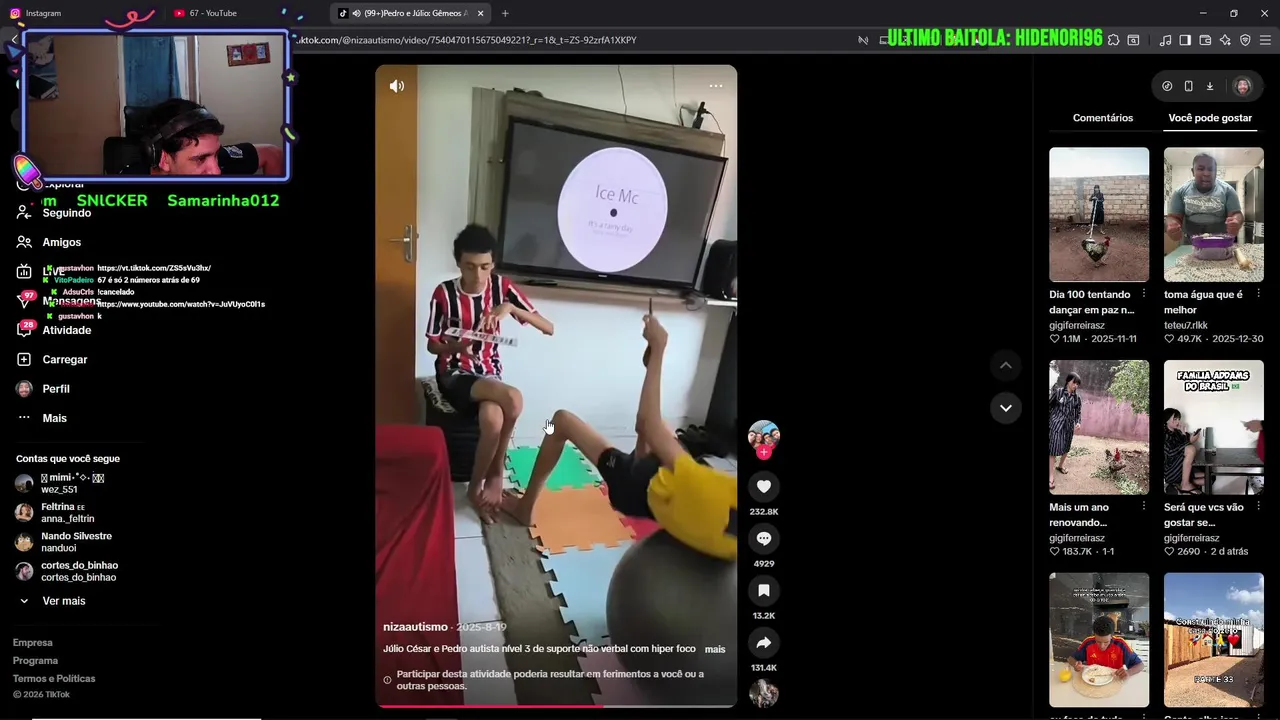
Task: Open 'Família Addams do Brasil' thumbnail
Action: click(x=1213, y=427)
